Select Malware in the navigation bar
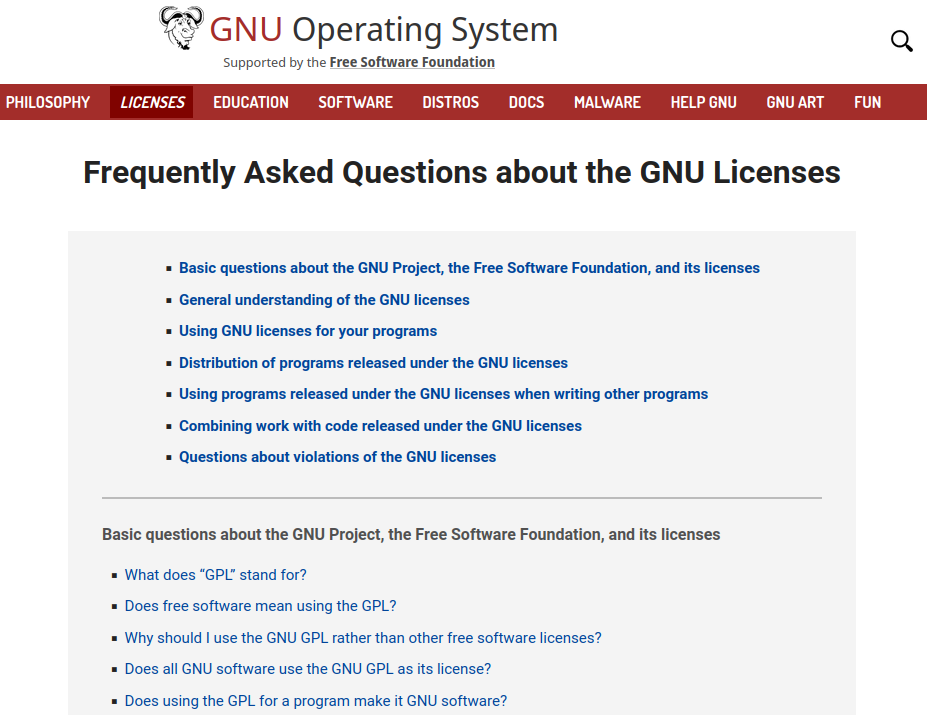The height and width of the screenshot is (715, 927). coord(607,102)
